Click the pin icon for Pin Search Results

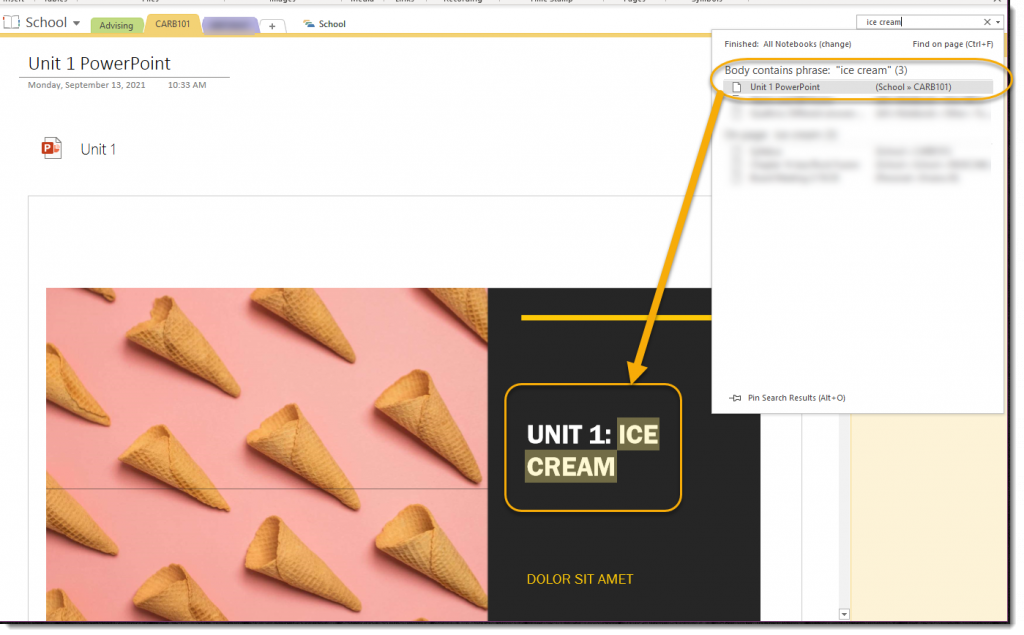click(x=736, y=398)
